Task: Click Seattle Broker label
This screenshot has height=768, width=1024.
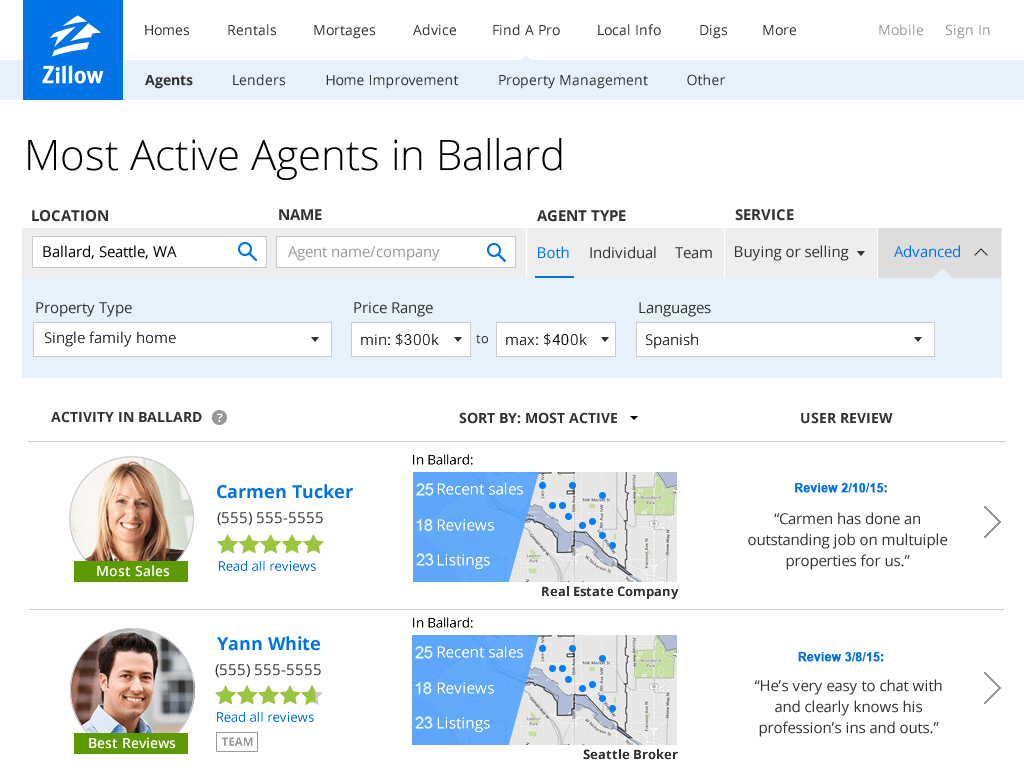Action: [630, 754]
